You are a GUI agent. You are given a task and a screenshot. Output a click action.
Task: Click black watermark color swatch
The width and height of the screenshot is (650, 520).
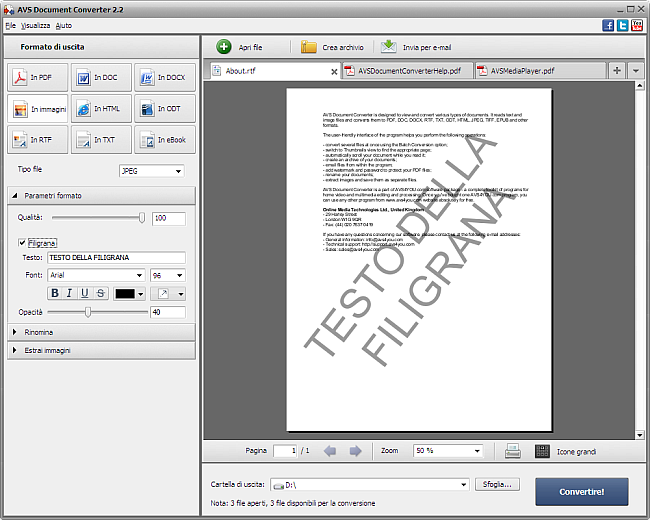[125, 294]
